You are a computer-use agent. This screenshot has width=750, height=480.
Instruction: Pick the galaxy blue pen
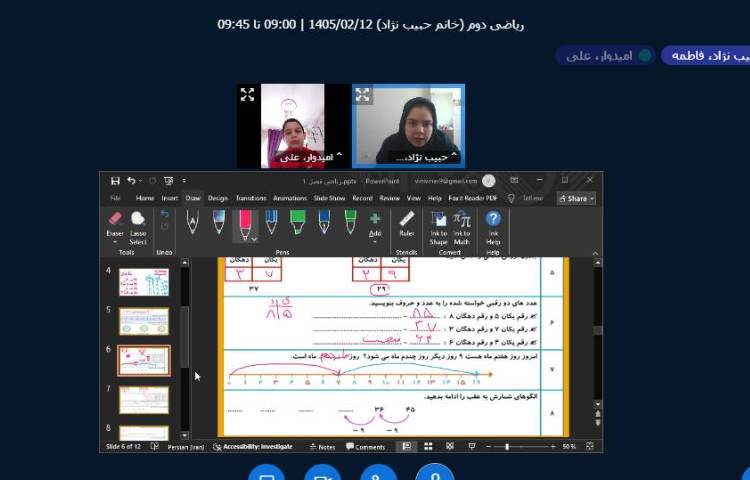219,222
